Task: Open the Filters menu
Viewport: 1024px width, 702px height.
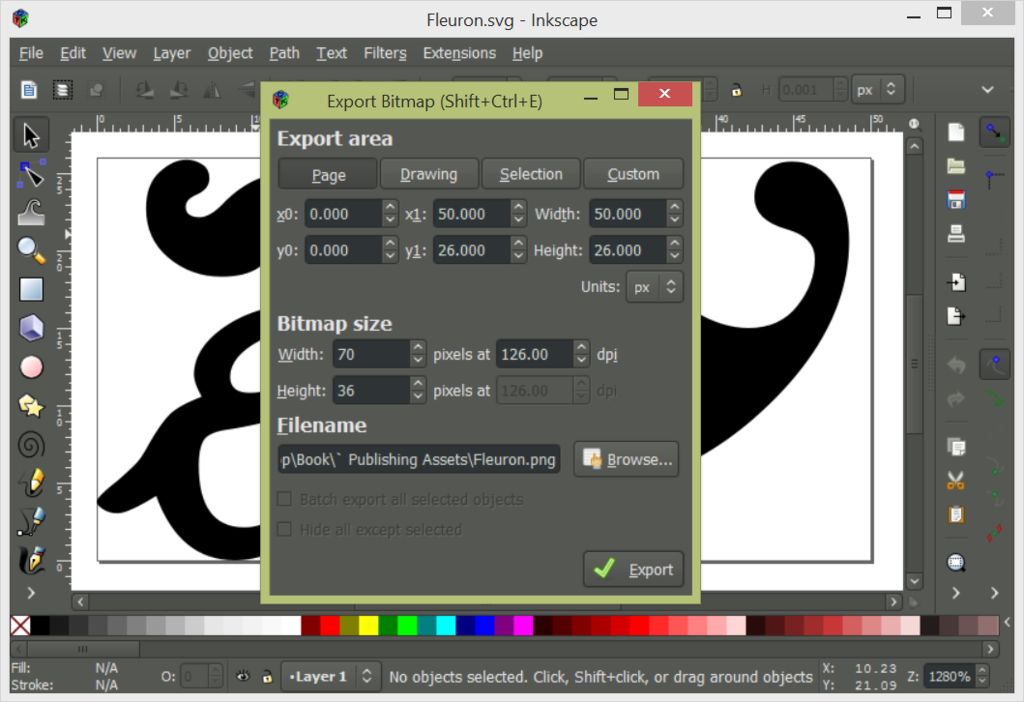Action: [385, 53]
